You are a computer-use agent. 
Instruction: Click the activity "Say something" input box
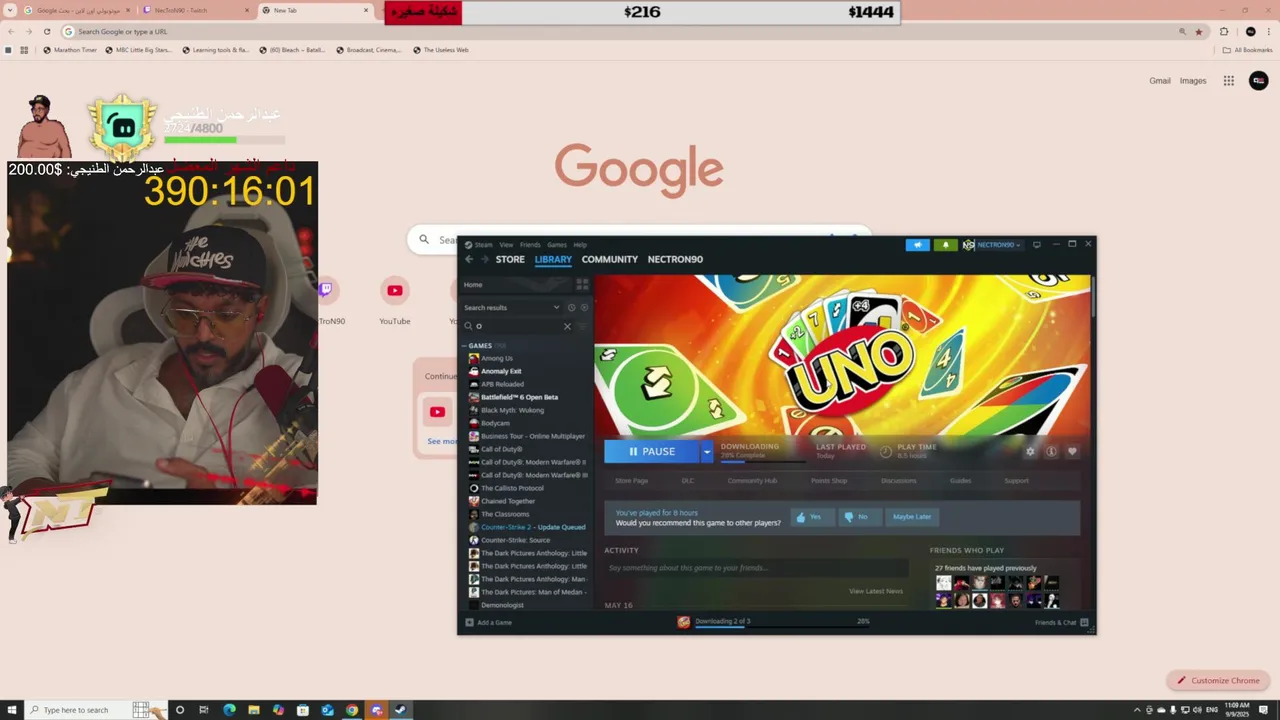point(756,568)
